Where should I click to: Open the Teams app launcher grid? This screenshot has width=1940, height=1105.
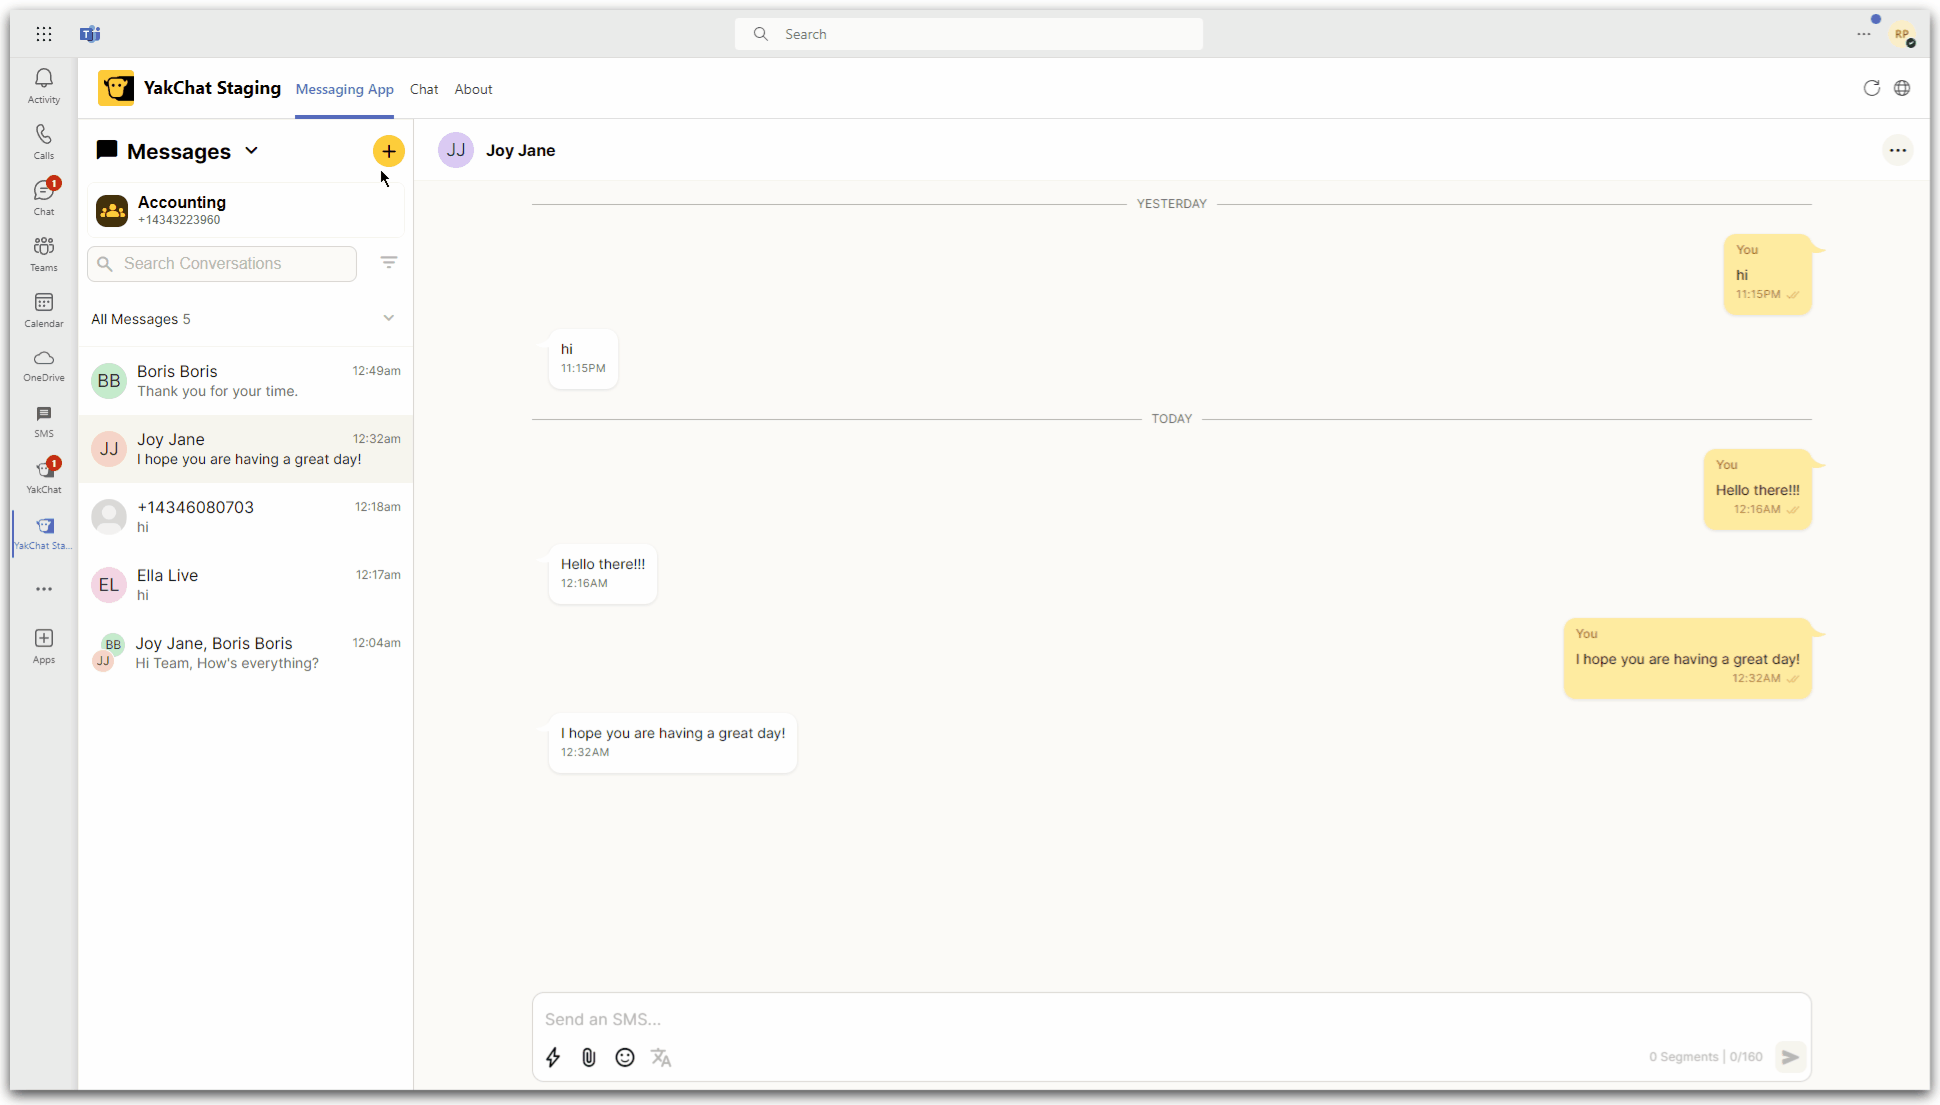44,34
